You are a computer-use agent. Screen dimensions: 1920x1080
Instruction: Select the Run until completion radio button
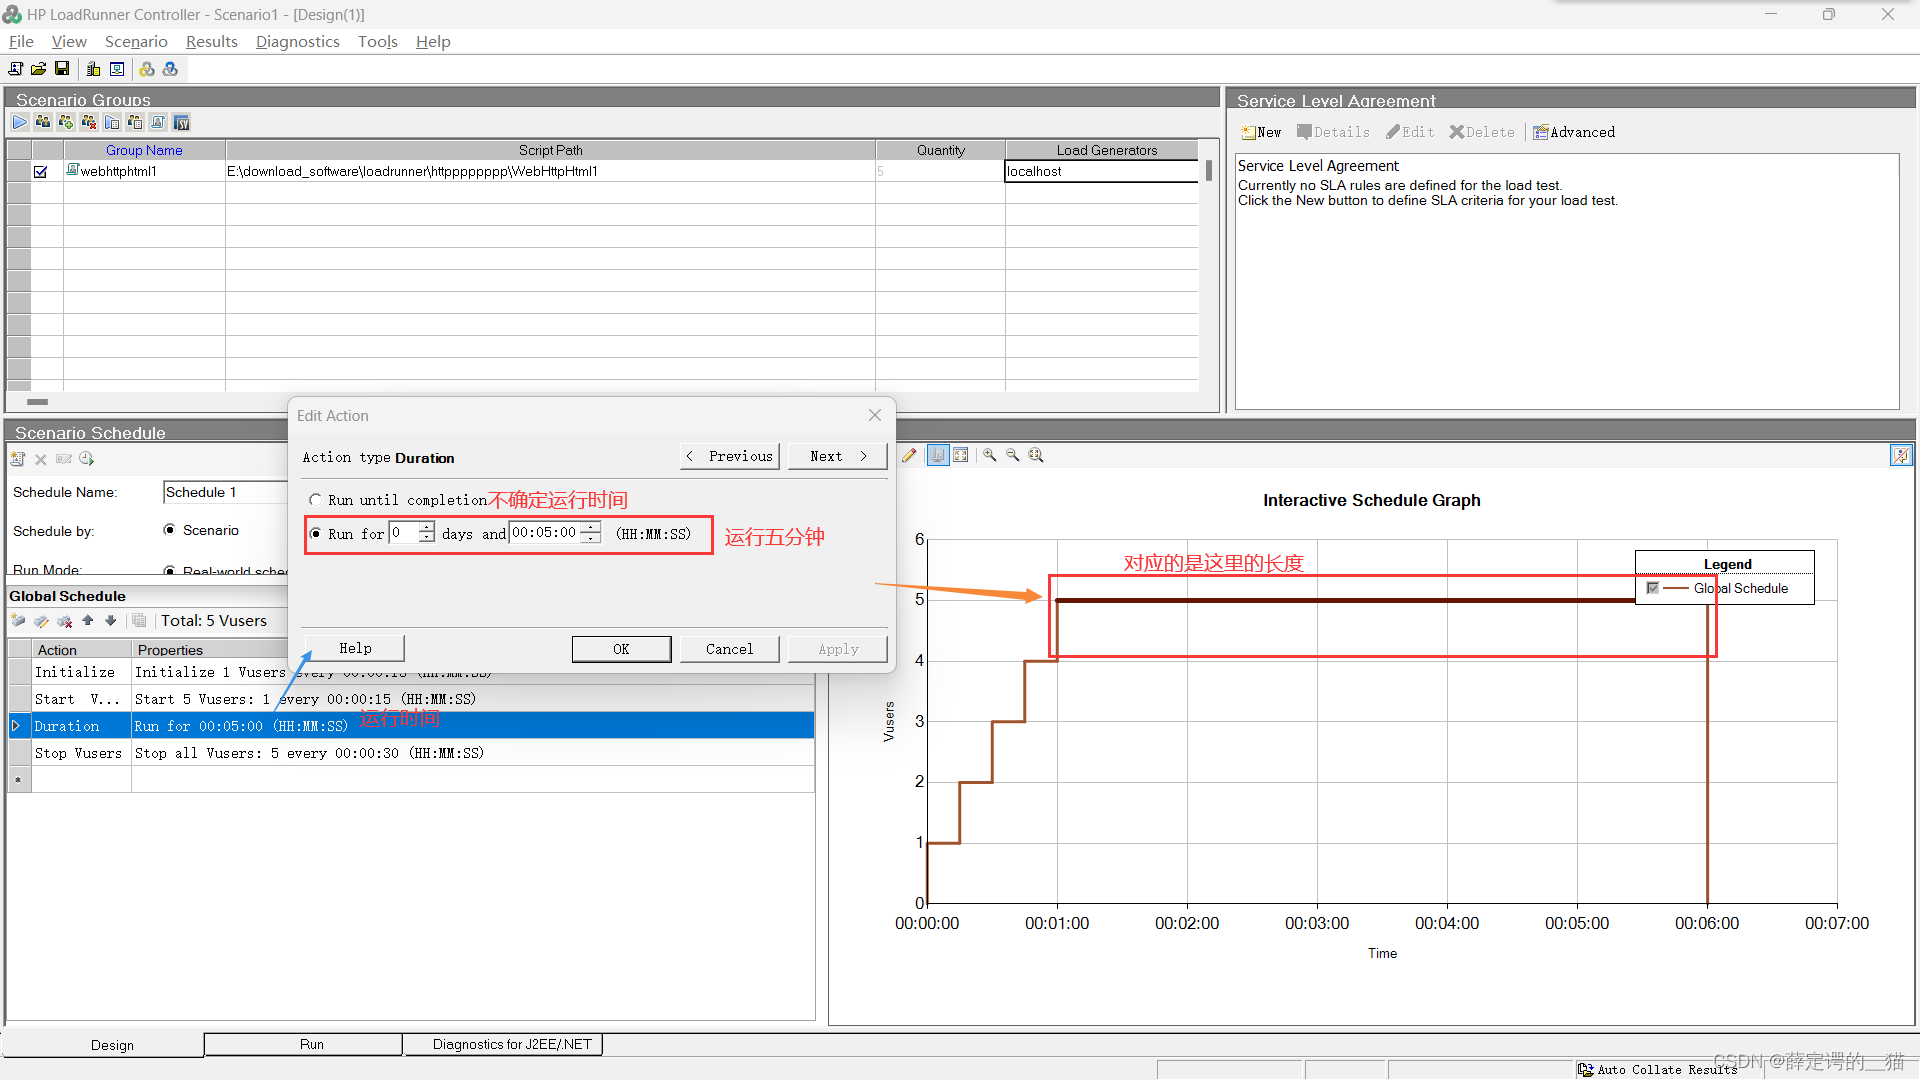point(315,500)
